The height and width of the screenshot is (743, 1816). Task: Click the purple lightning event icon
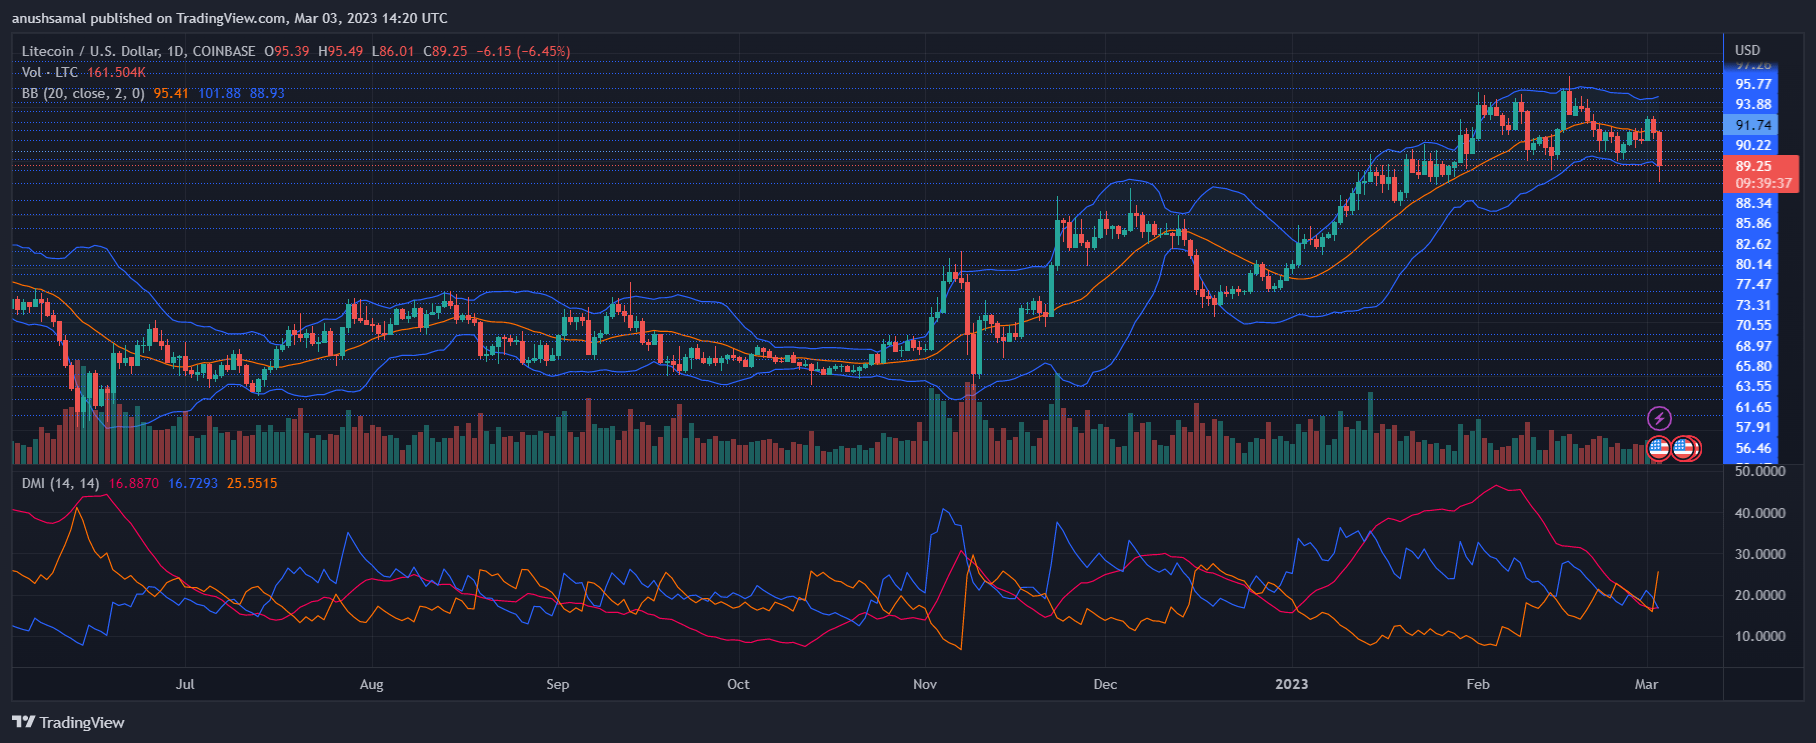(x=1659, y=418)
